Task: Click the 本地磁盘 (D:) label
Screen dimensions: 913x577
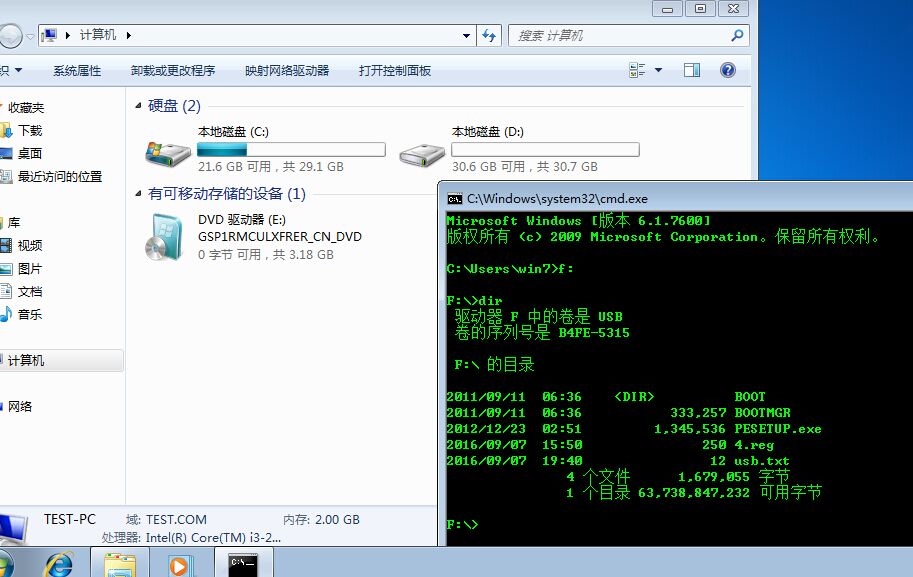Action: (x=488, y=132)
